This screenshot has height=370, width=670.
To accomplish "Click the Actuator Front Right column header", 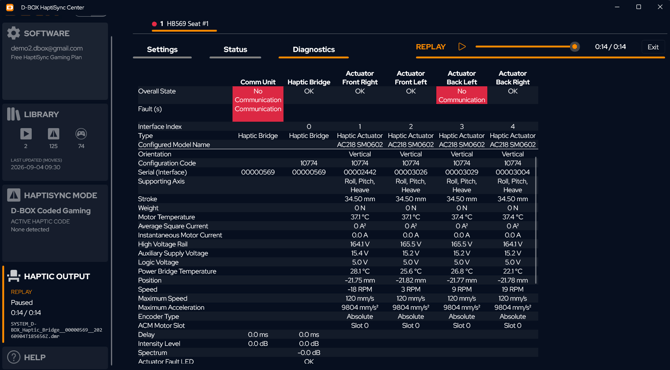I will [360, 78].
